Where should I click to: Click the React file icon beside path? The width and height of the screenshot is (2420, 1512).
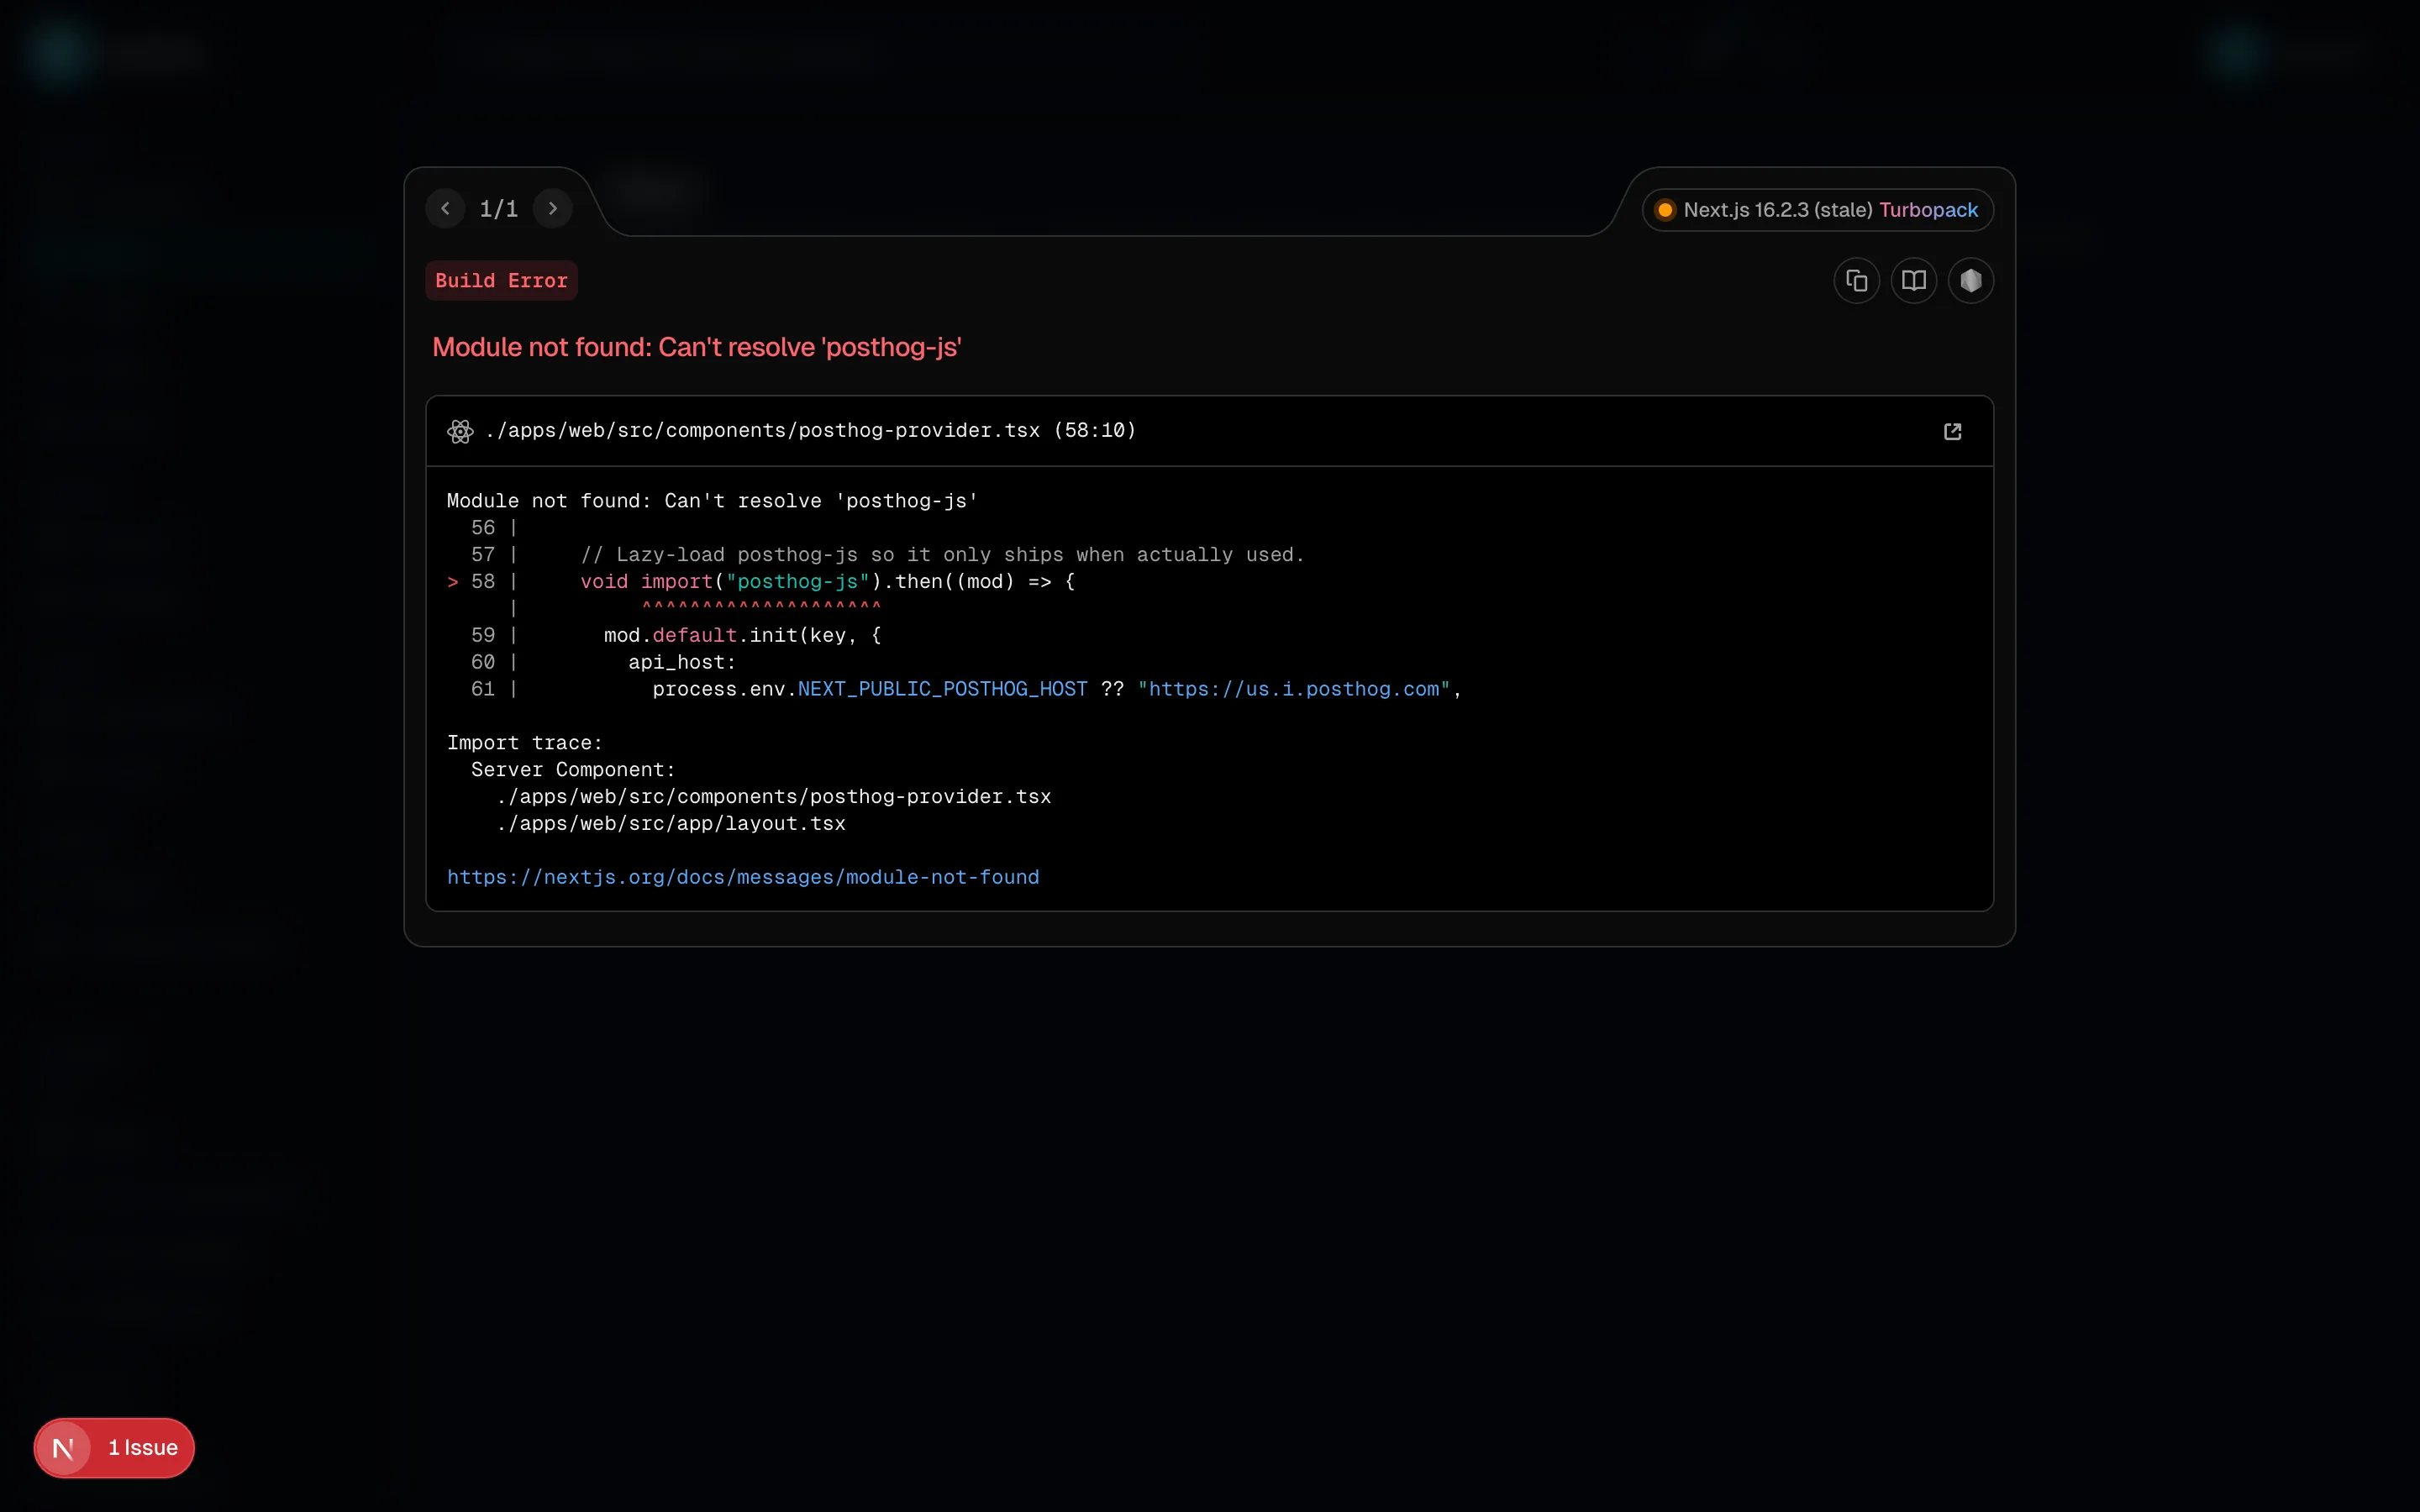(x=460, y=431)
